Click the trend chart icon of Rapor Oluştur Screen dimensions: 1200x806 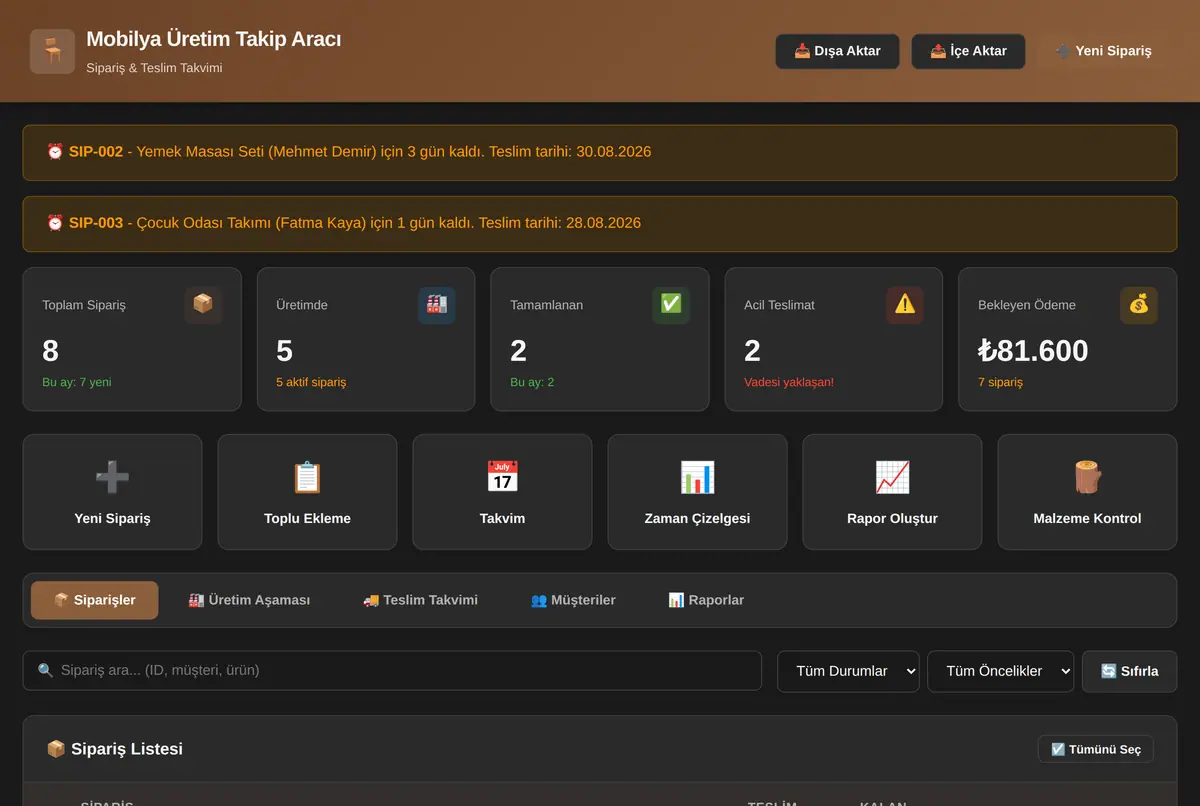pyautogui.click(x=892, y=477)
